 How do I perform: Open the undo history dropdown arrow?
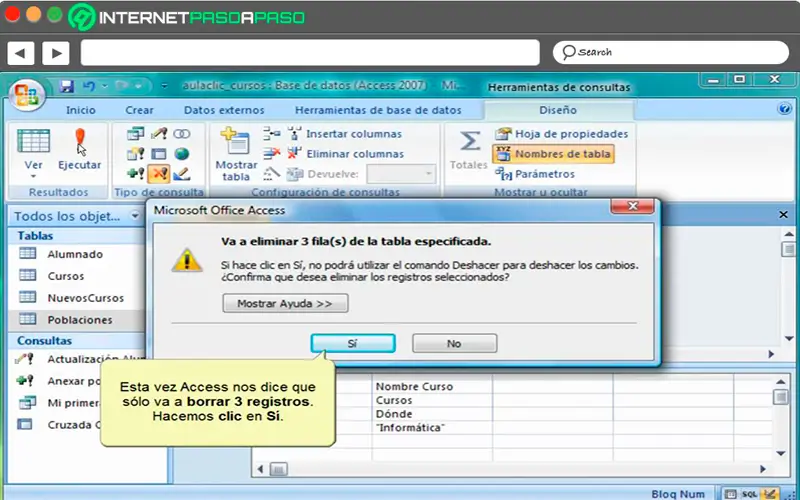point(104,86)
